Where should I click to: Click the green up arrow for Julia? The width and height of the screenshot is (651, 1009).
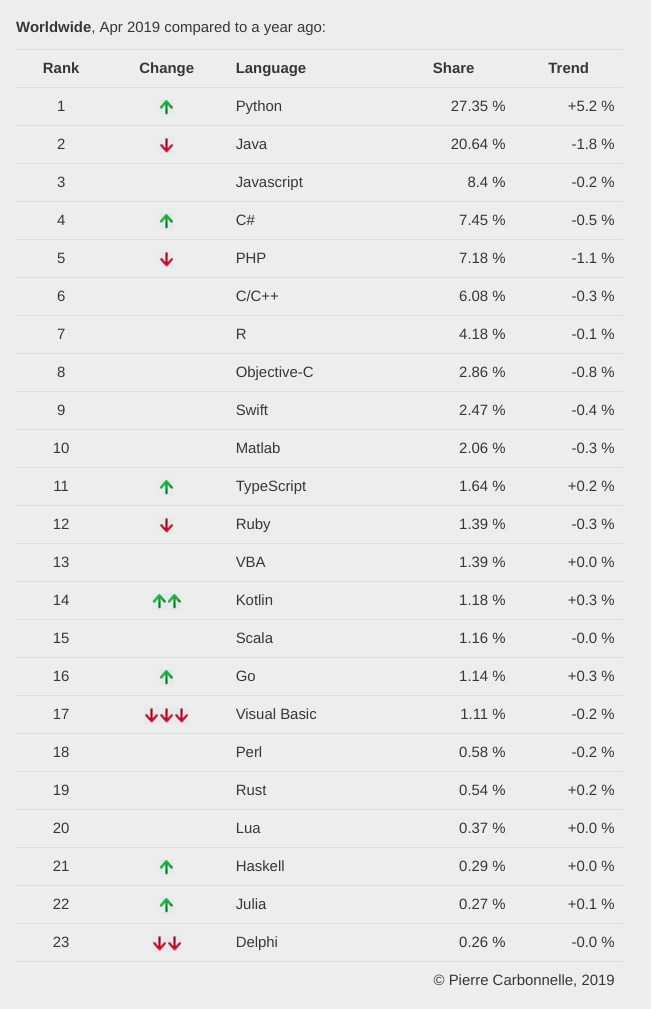166,905
